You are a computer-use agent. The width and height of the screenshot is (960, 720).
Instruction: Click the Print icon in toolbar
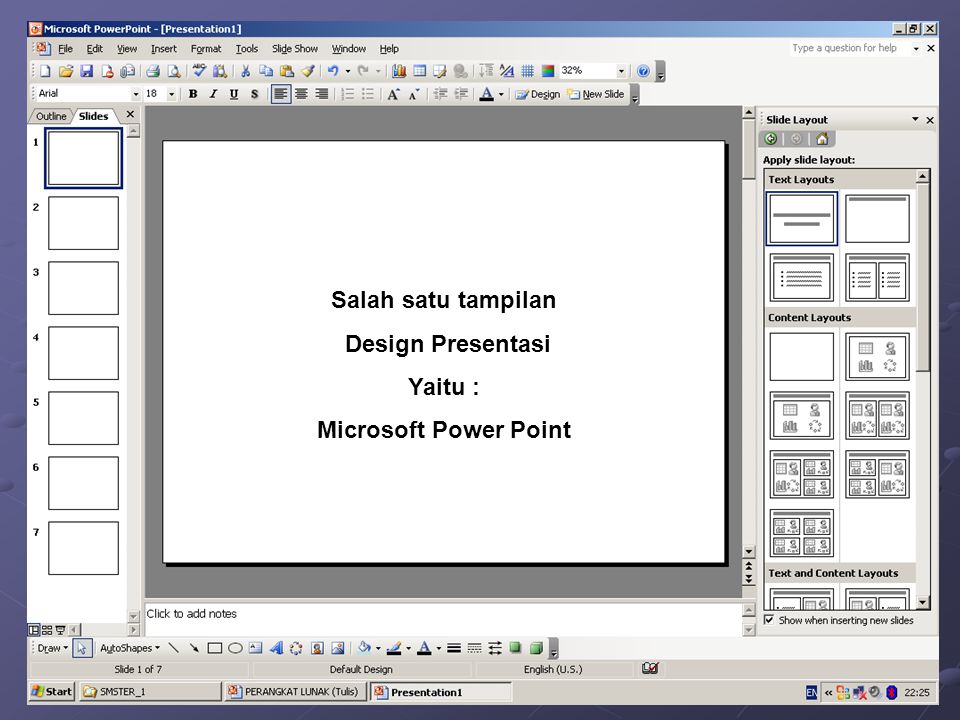point(153,71)
